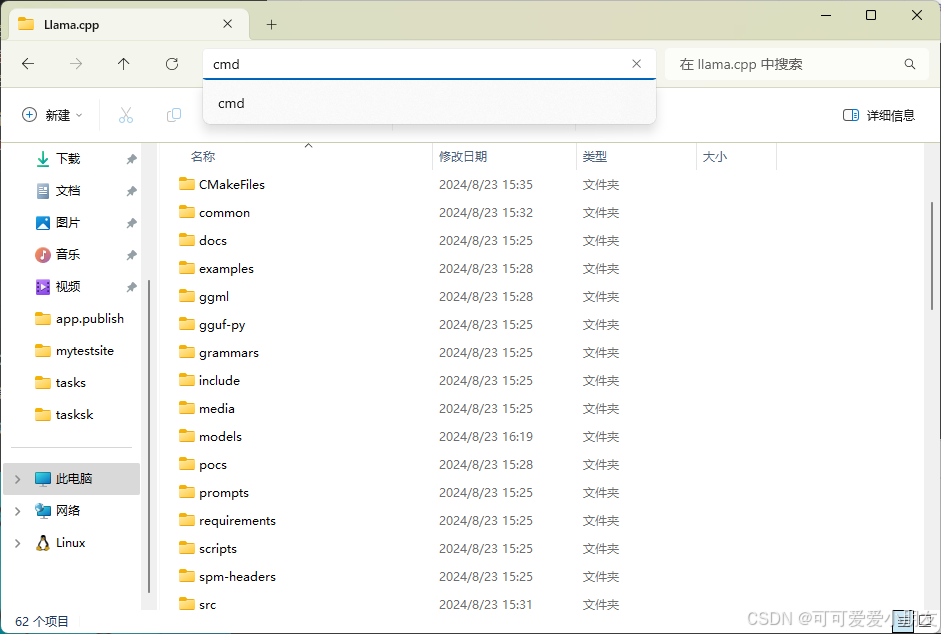941x634 pixels.
Task: Click the Copy icon in toolbar
Action: click(173, 115)
